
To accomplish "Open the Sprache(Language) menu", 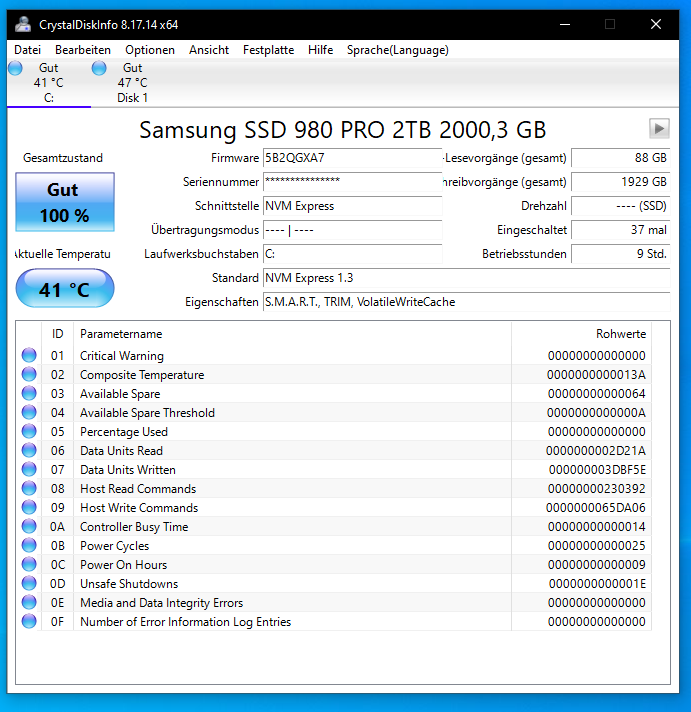I will coord(398,50).
